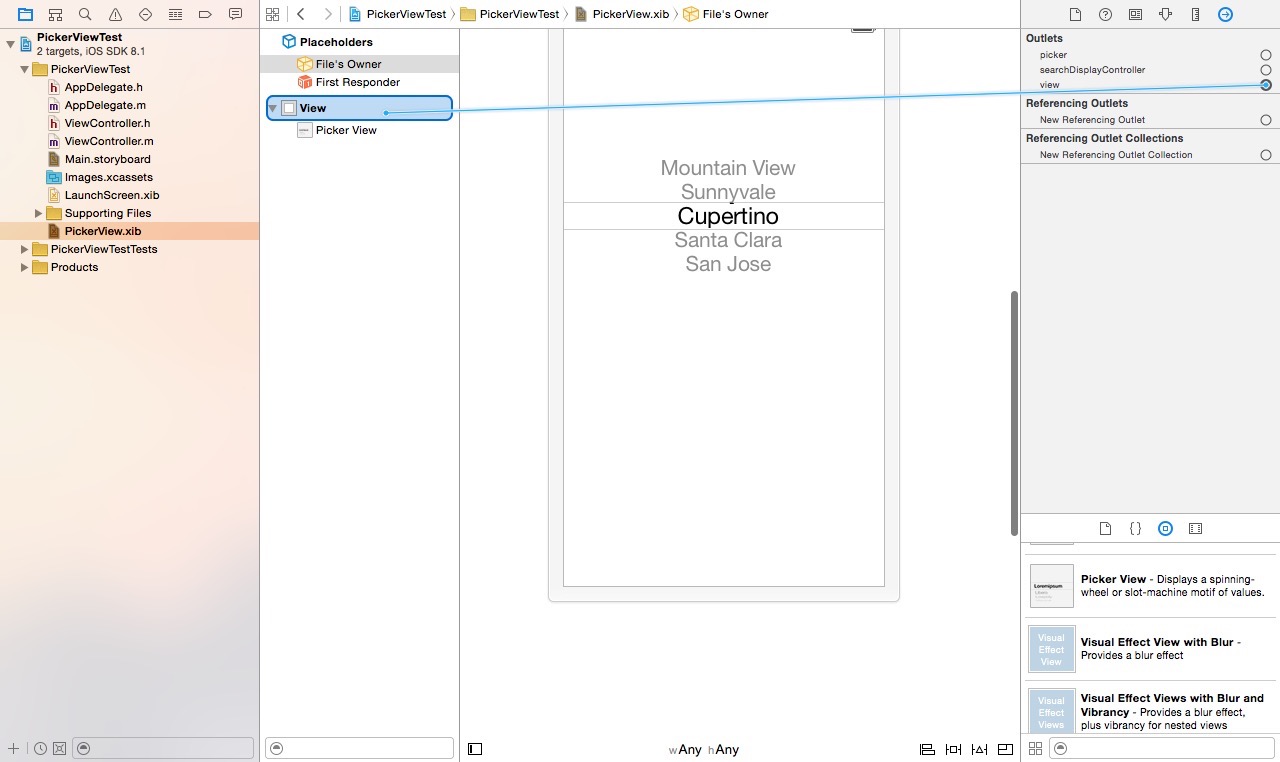Open ViewController.h file

(107, 123)
